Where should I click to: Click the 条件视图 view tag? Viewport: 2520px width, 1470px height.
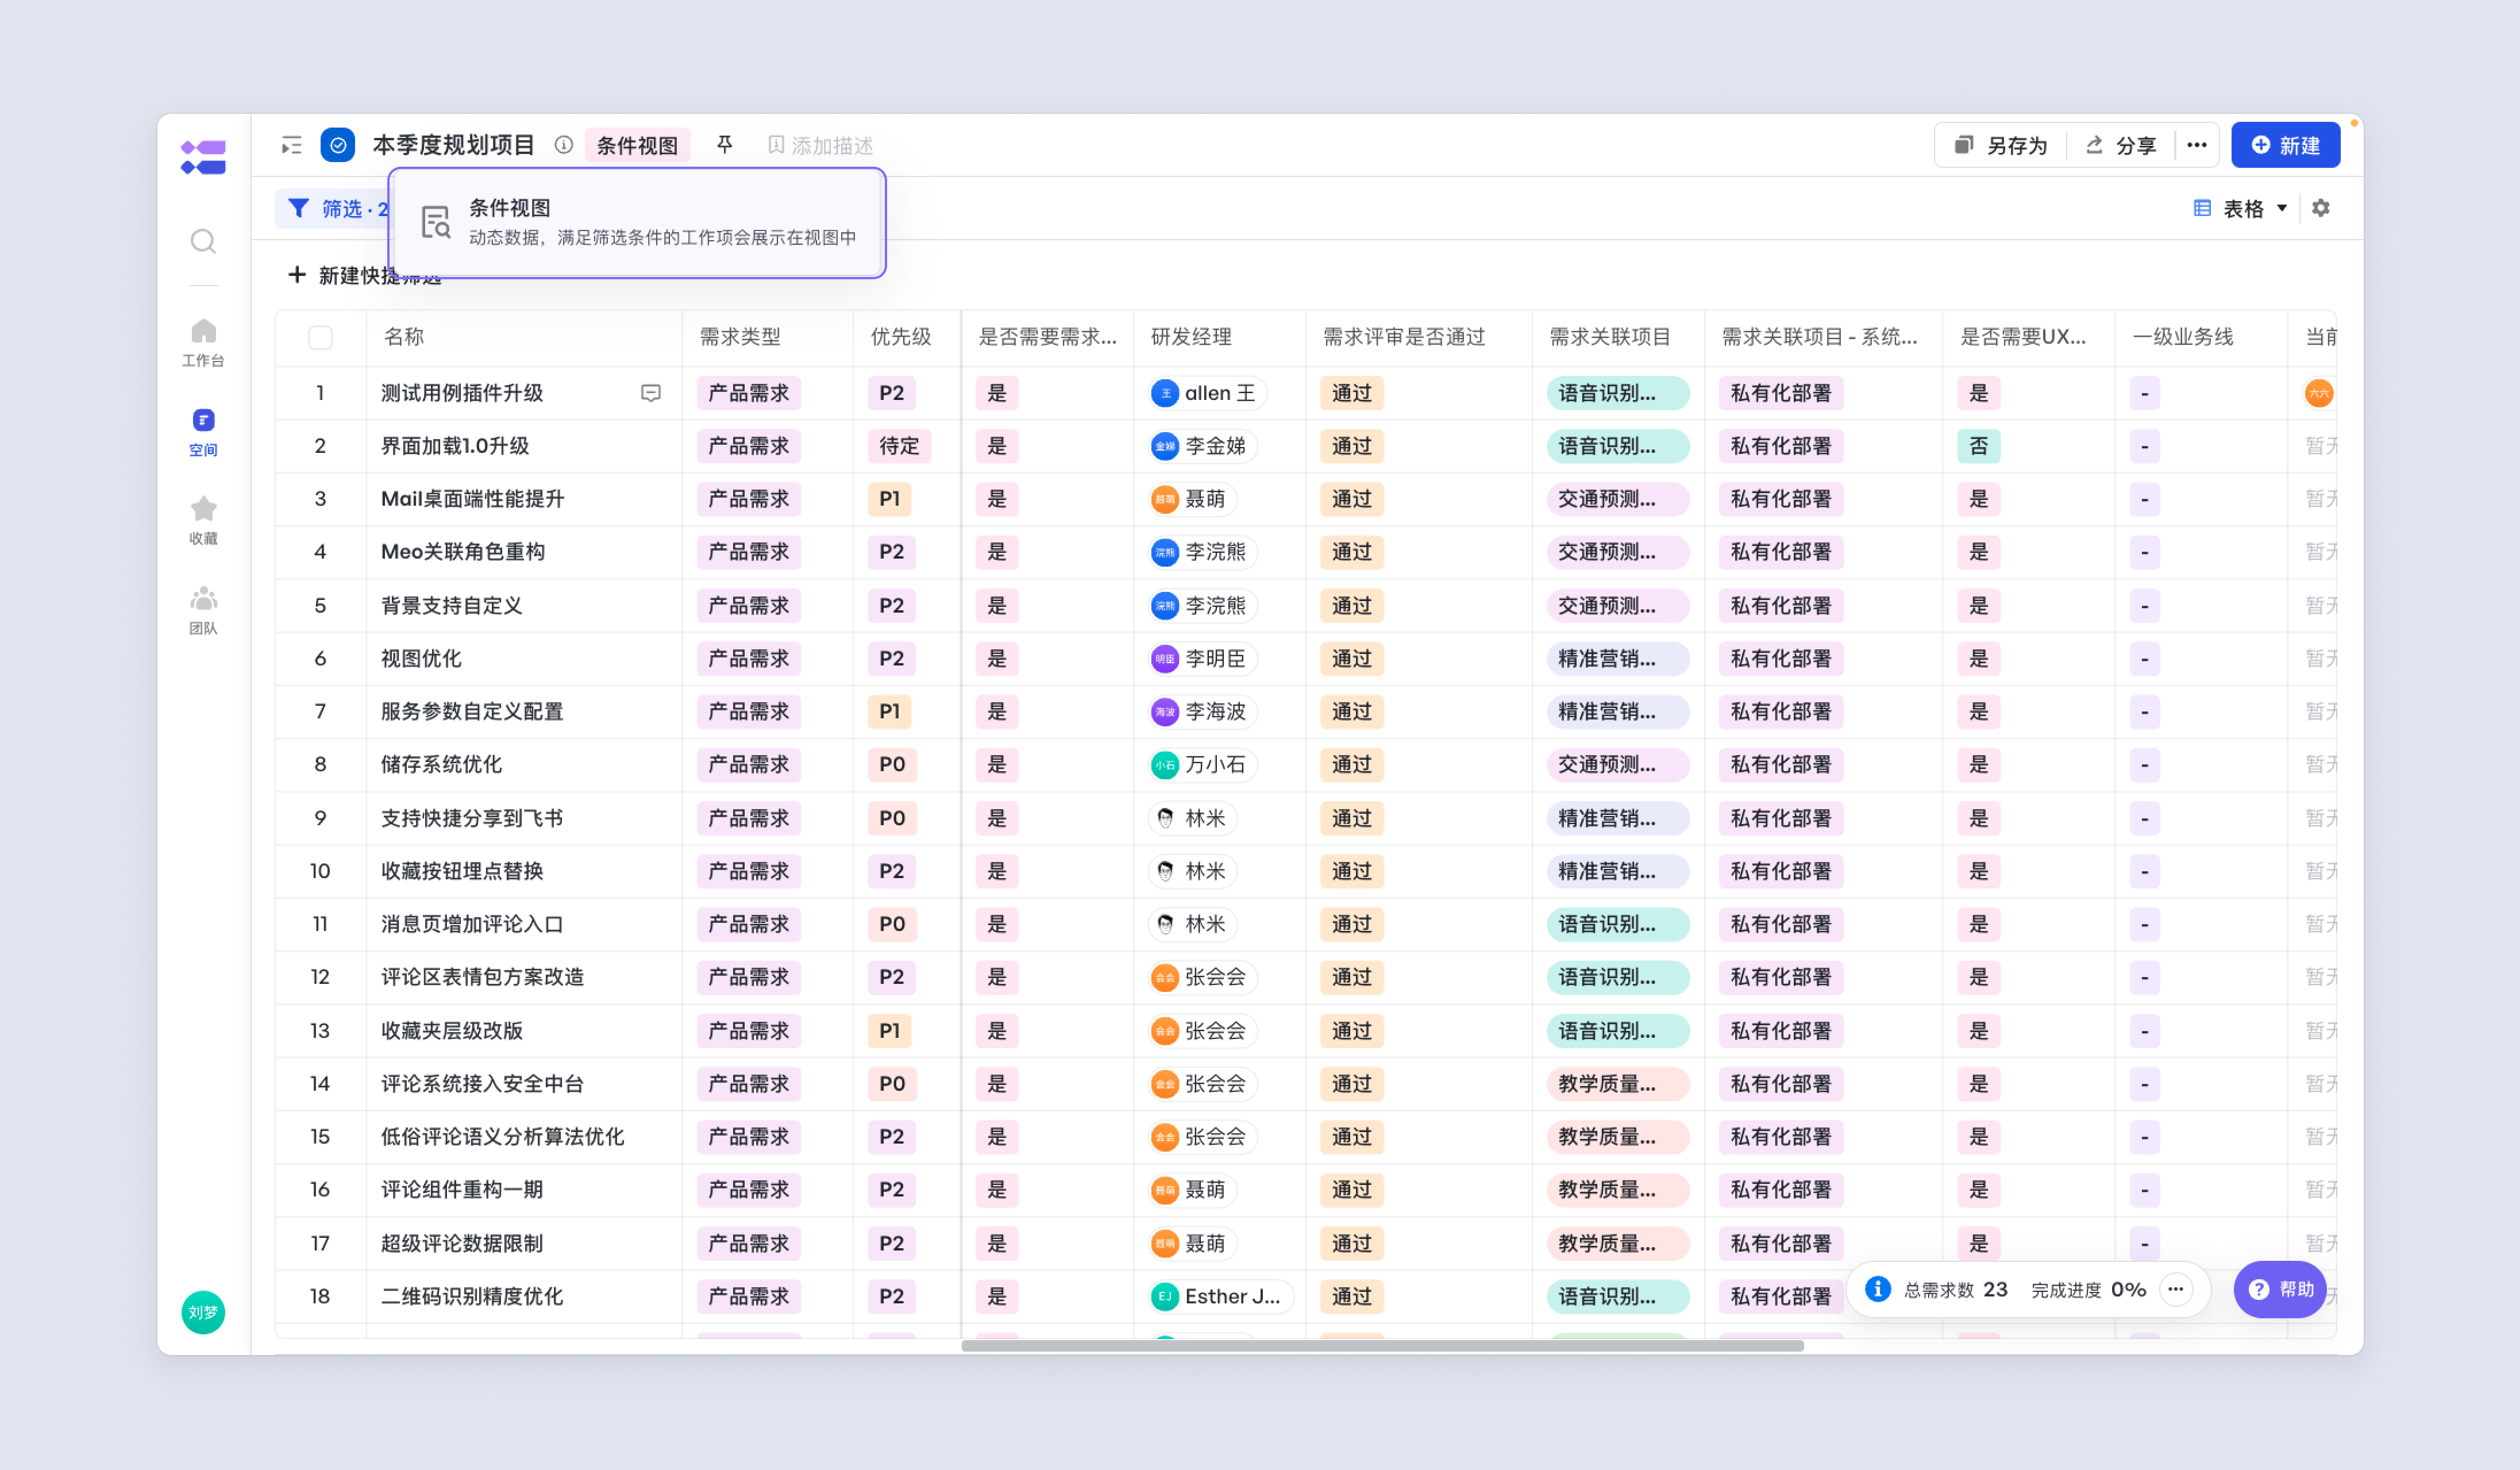(x=637, y=145)
